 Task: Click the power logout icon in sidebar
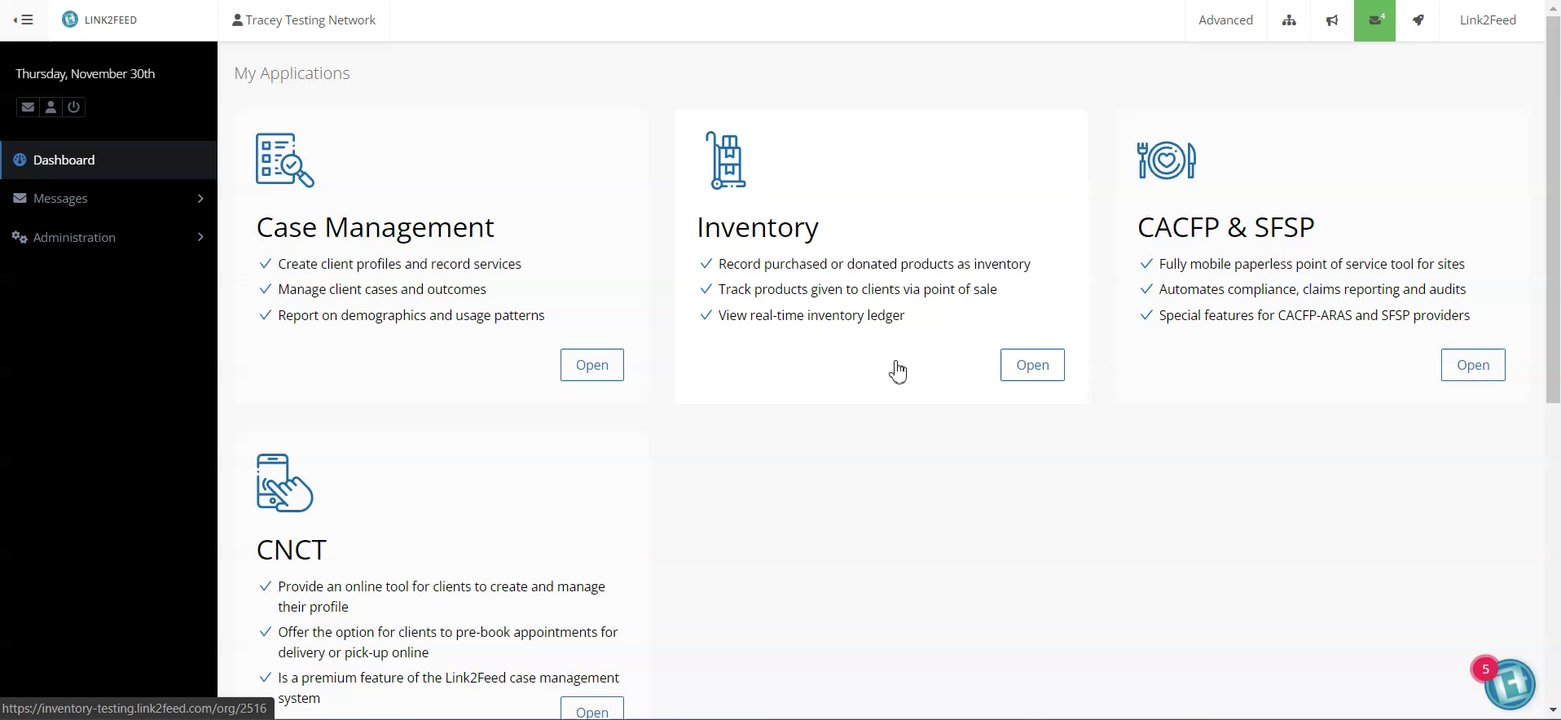73,107
